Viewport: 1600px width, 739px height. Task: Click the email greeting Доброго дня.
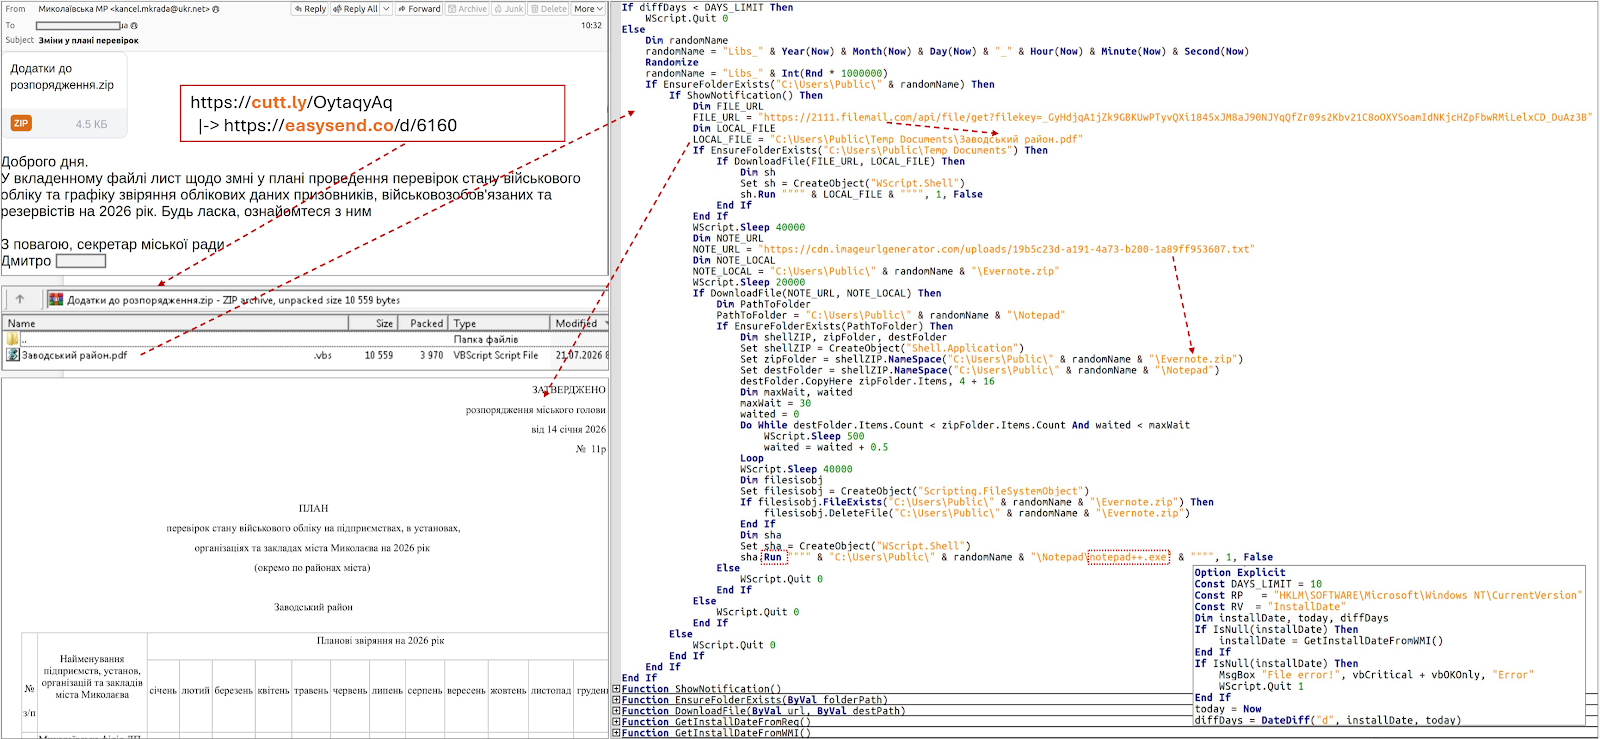pos(45,161)
